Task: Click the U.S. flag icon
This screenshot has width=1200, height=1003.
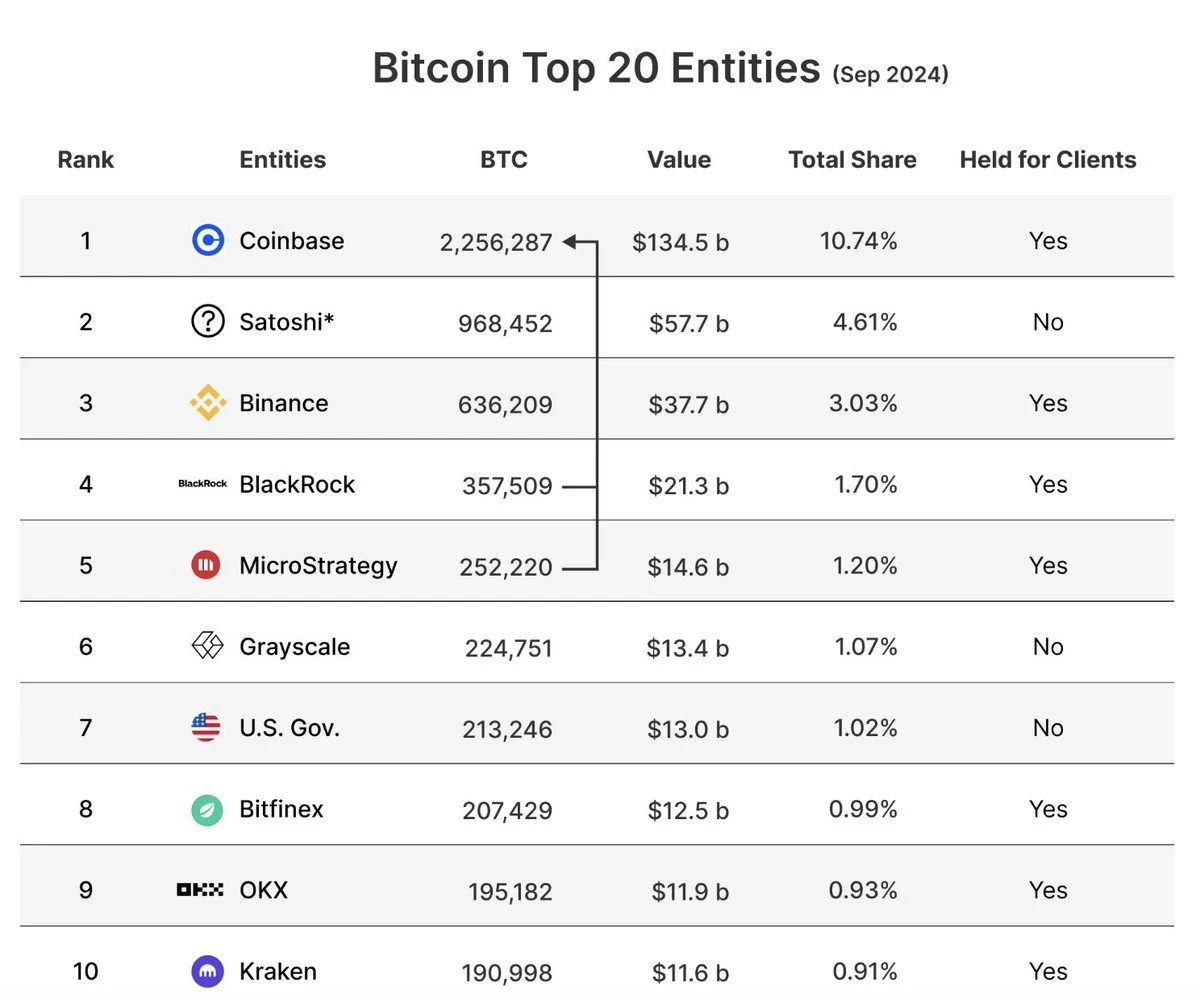Action: click(x=206, y=727)
